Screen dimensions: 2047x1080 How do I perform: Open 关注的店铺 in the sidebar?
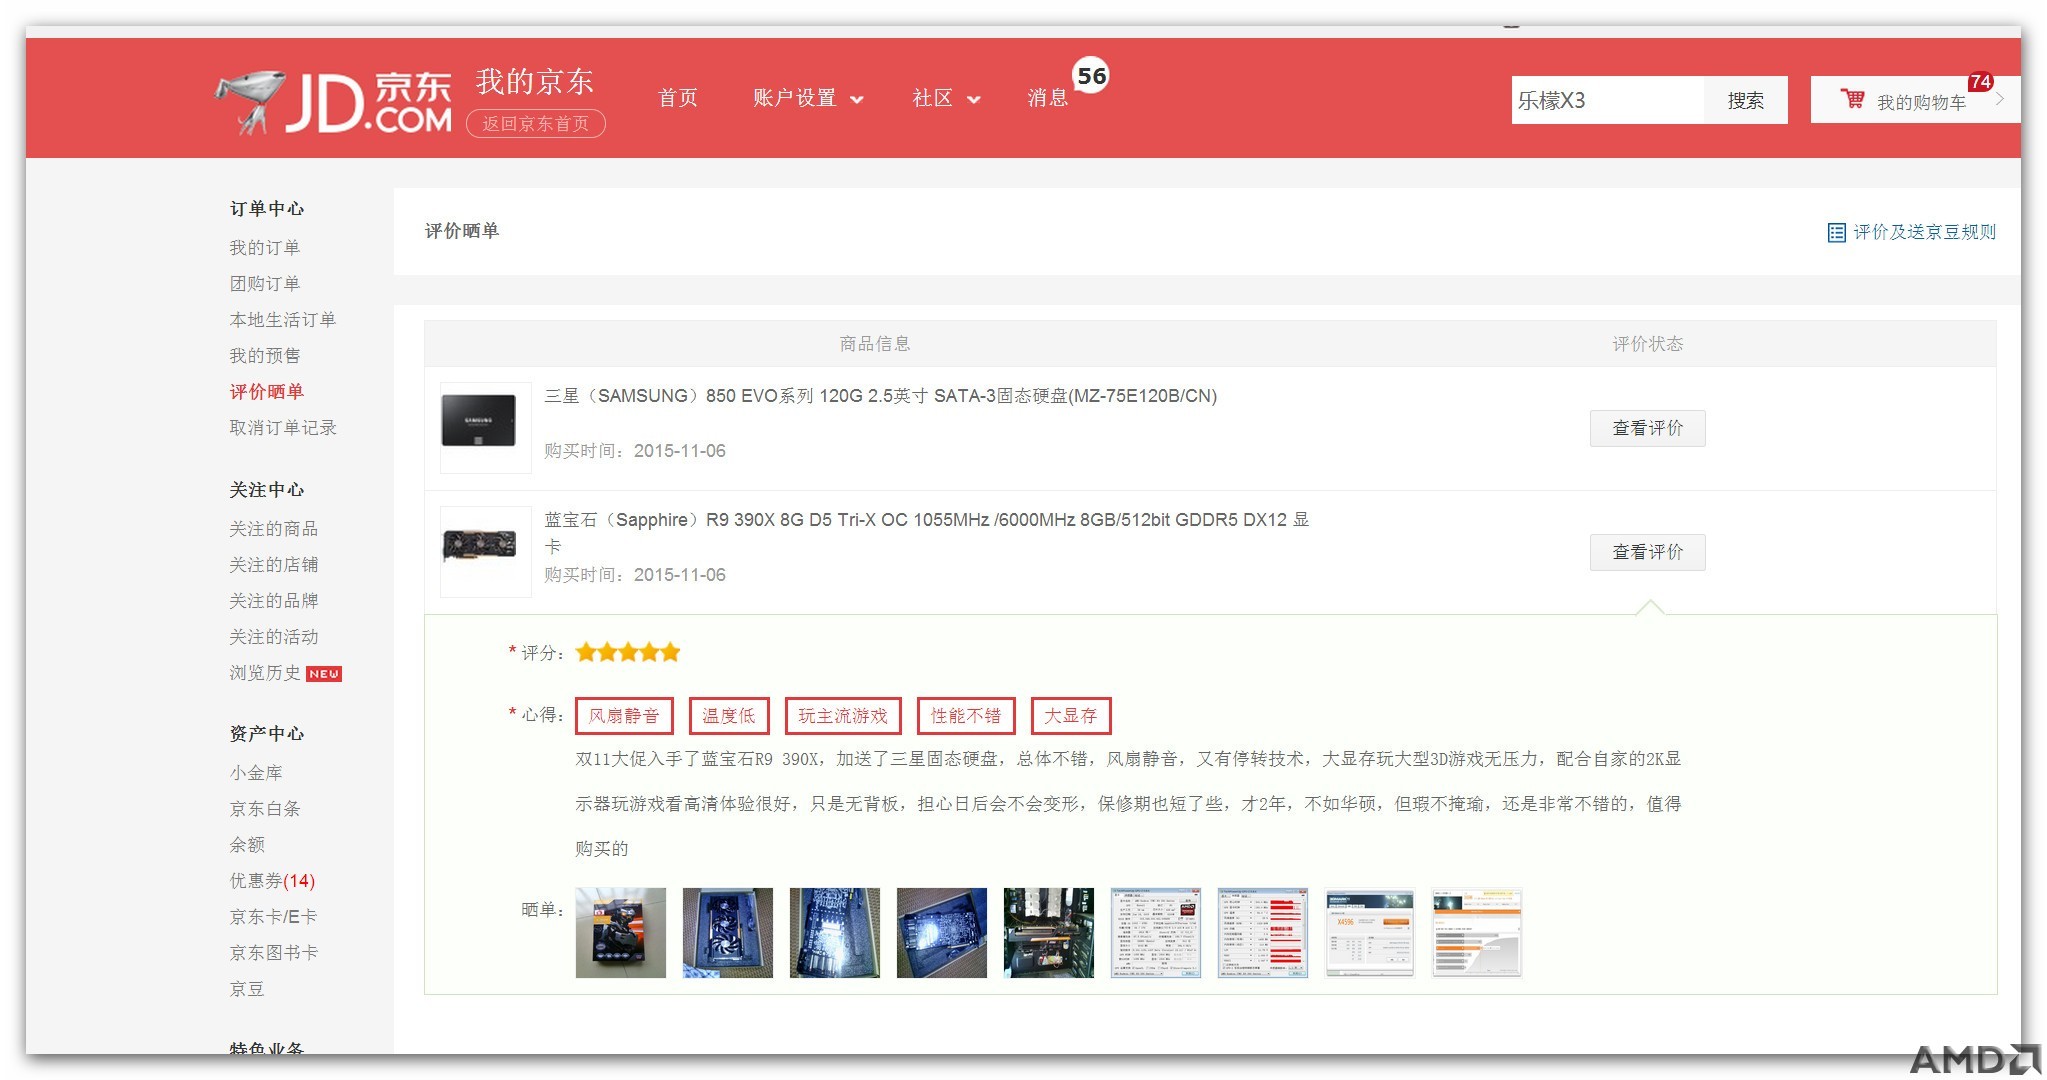(274, 565)
